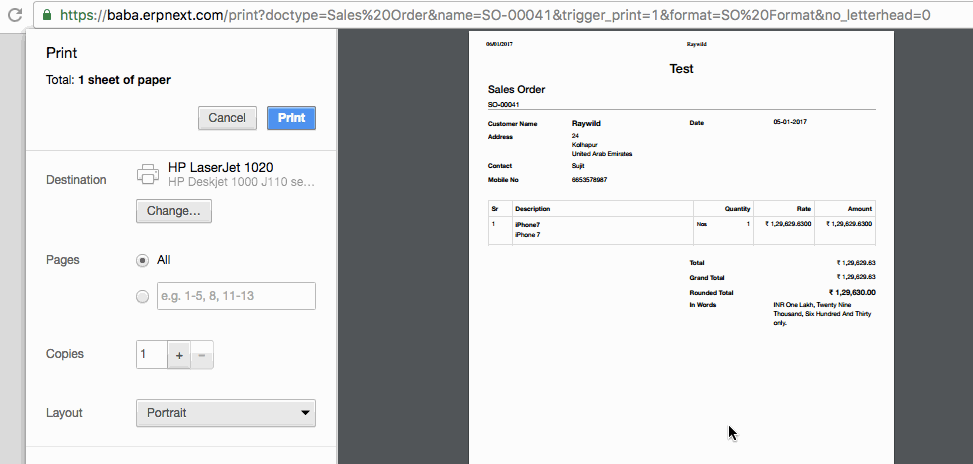Click the Raywild customer name value
The width and height of the screenshot is (973, 464).
click(x=586, y=123)
